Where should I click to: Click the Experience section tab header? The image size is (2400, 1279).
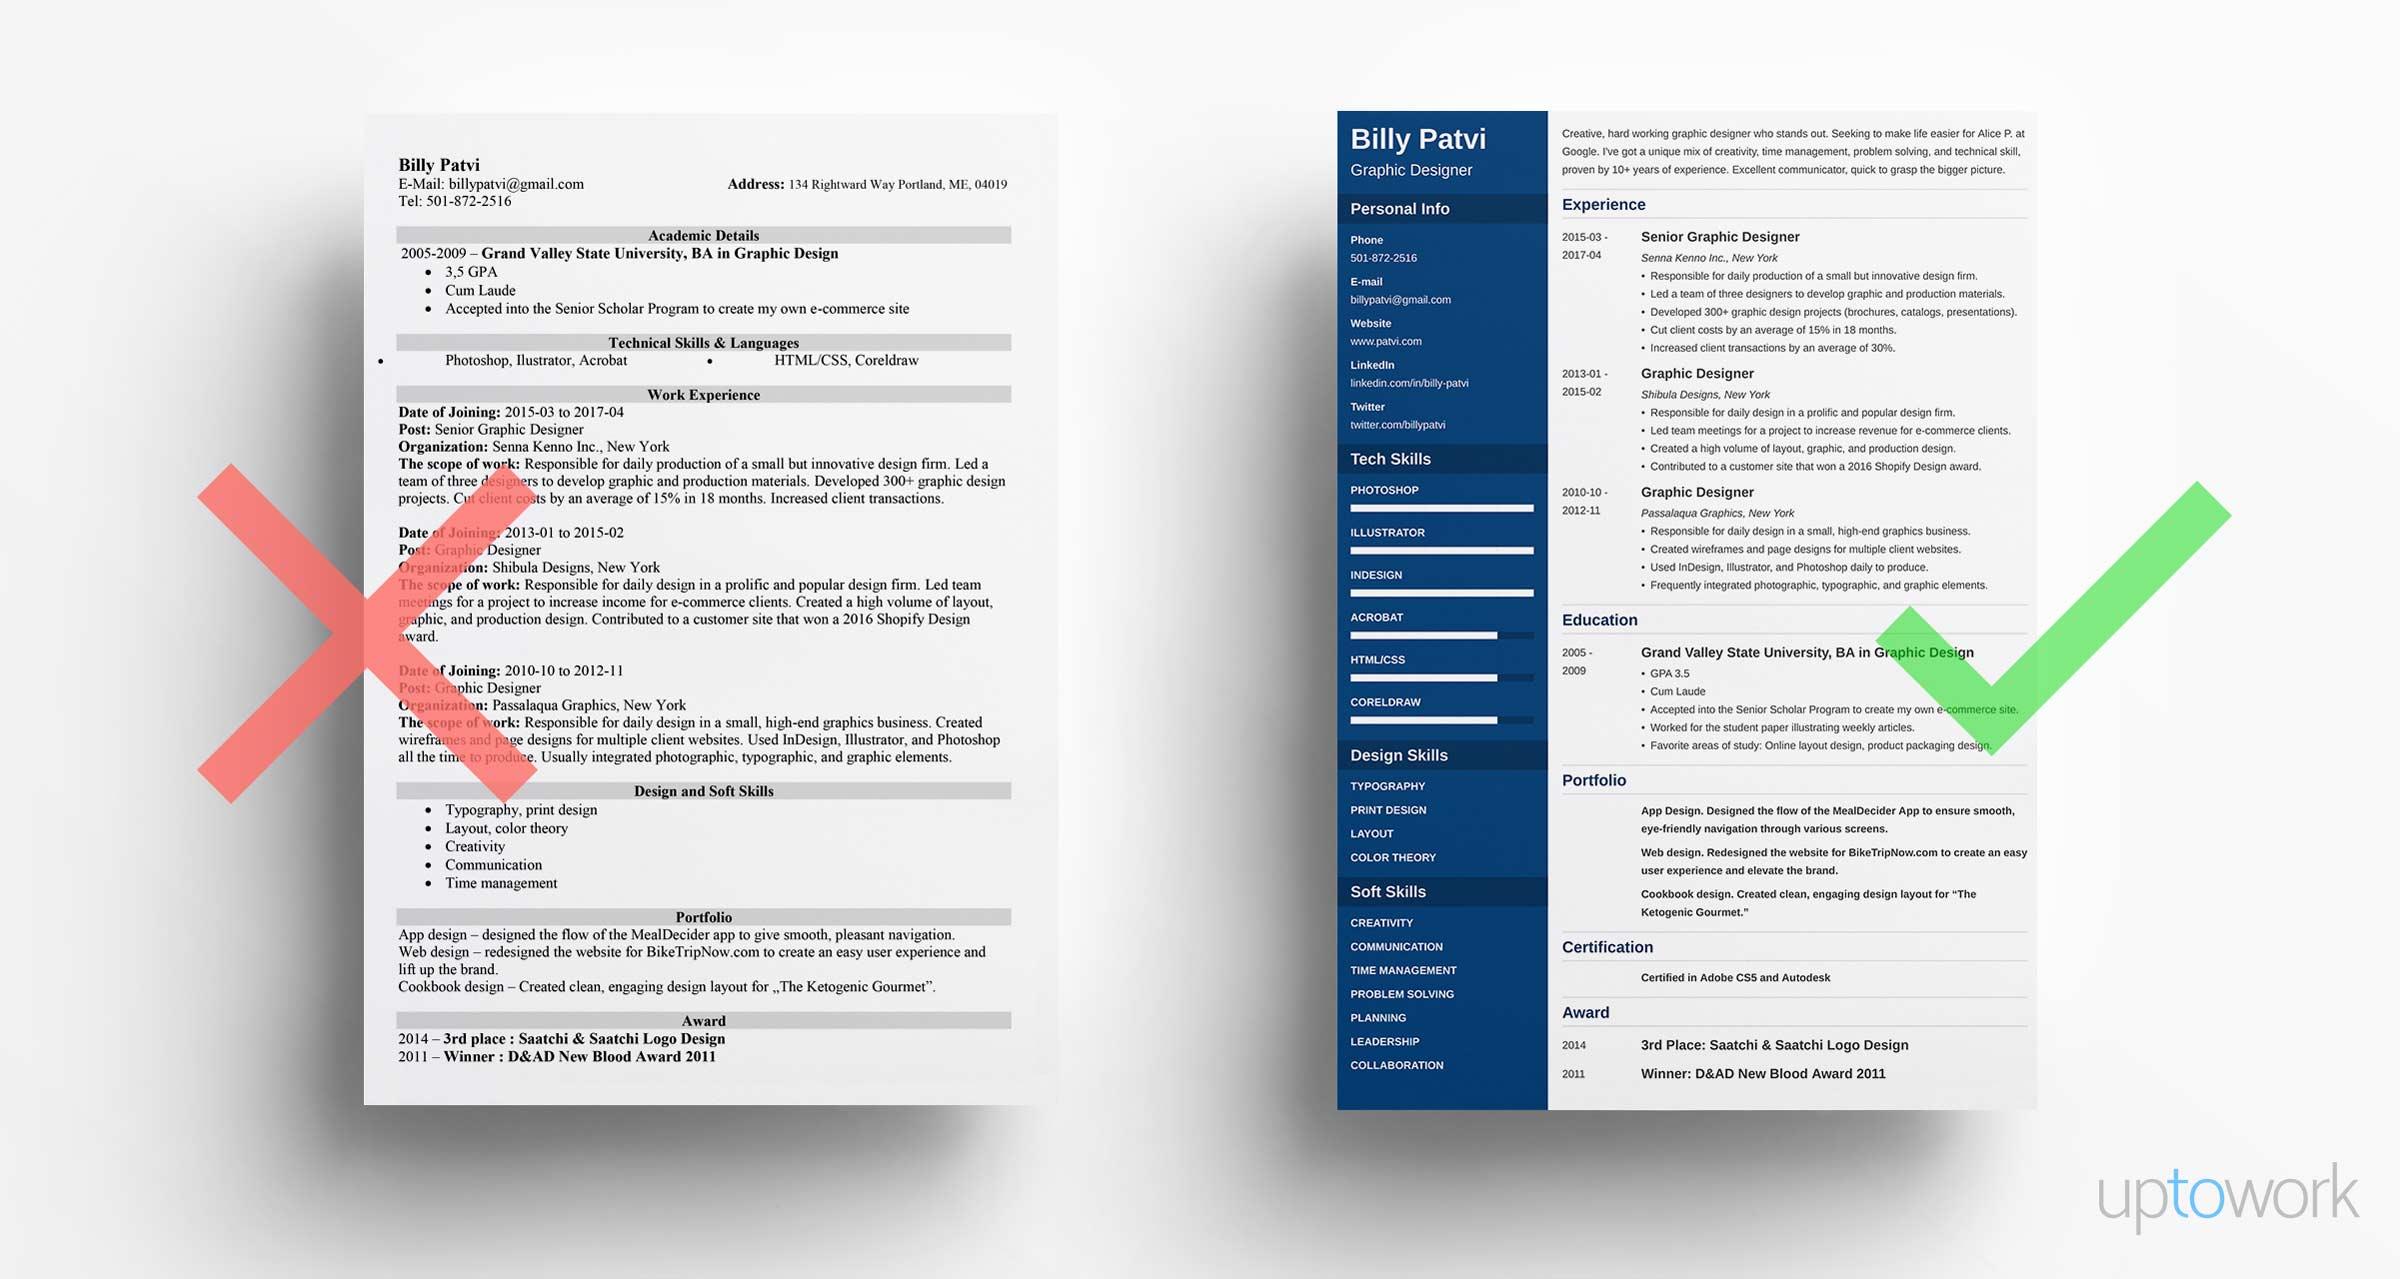click(x=1605, y=202)
